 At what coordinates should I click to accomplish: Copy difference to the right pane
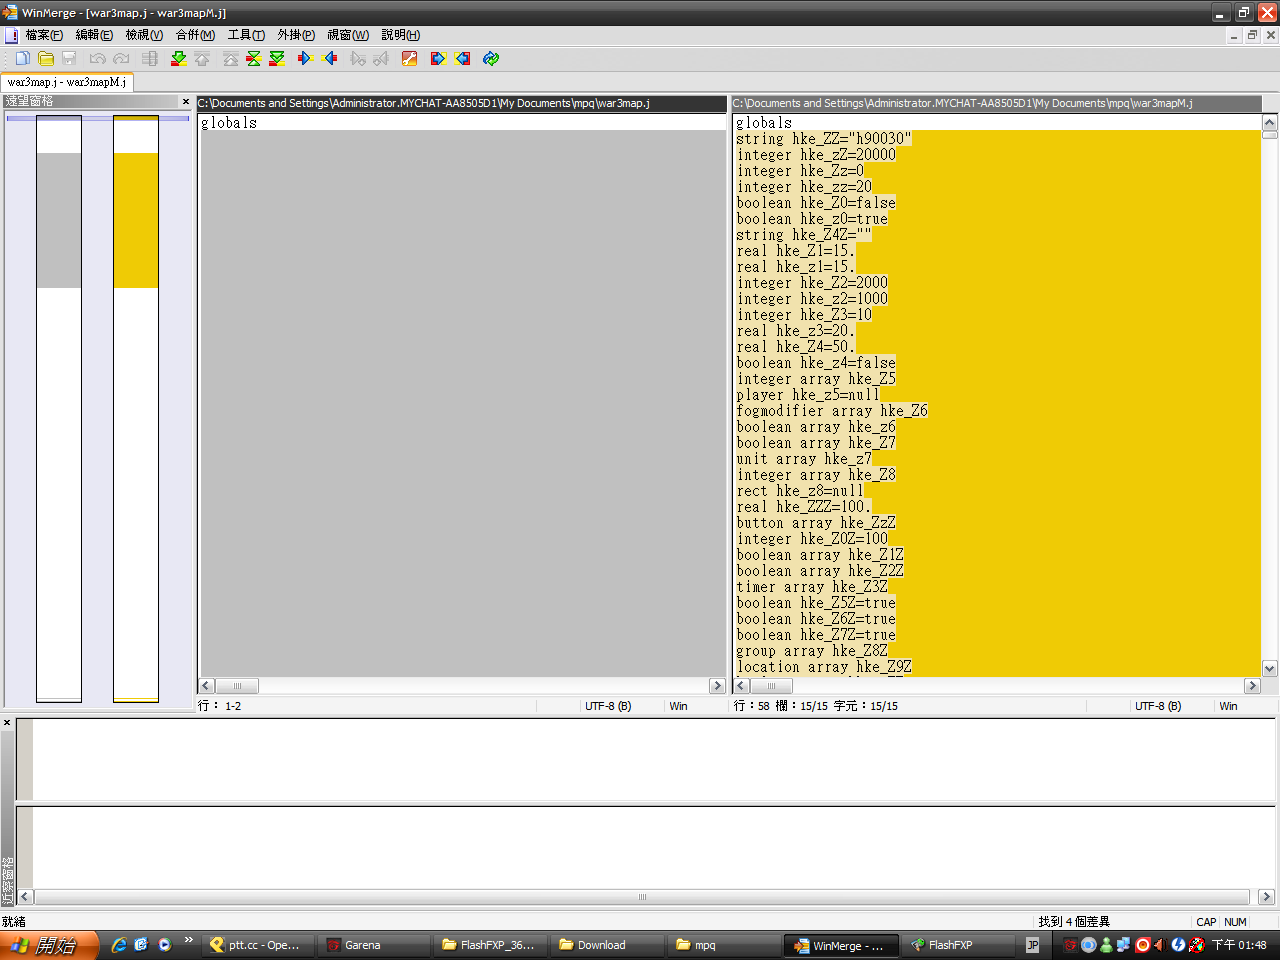click(x=305, y=59)
